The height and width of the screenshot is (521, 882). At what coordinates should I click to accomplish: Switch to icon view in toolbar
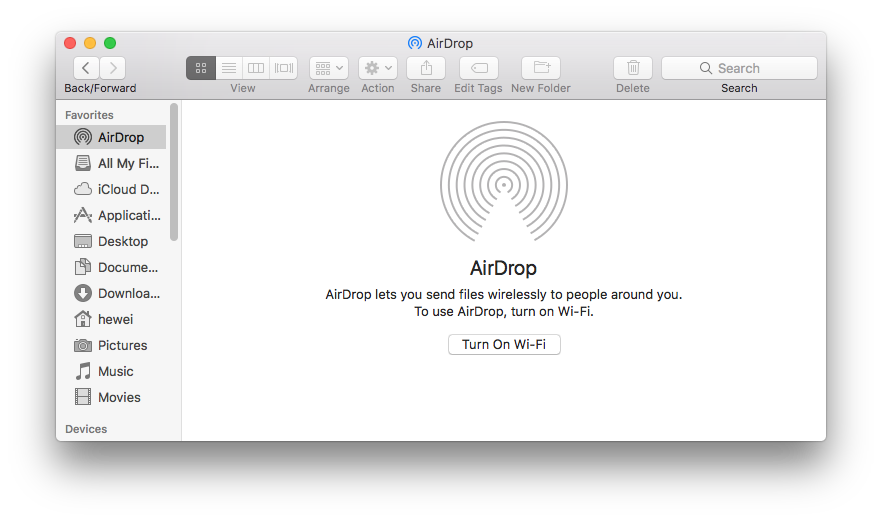point(201,68)
